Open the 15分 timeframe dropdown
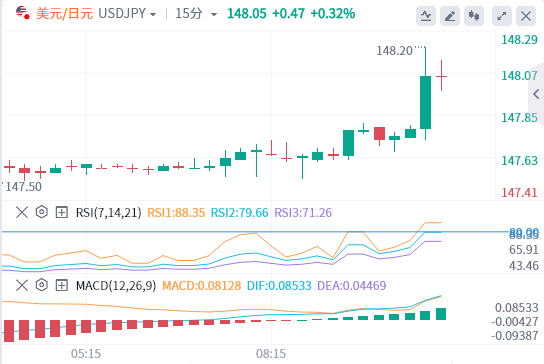Screen dimensions: 544x364 tap(196, 14)
